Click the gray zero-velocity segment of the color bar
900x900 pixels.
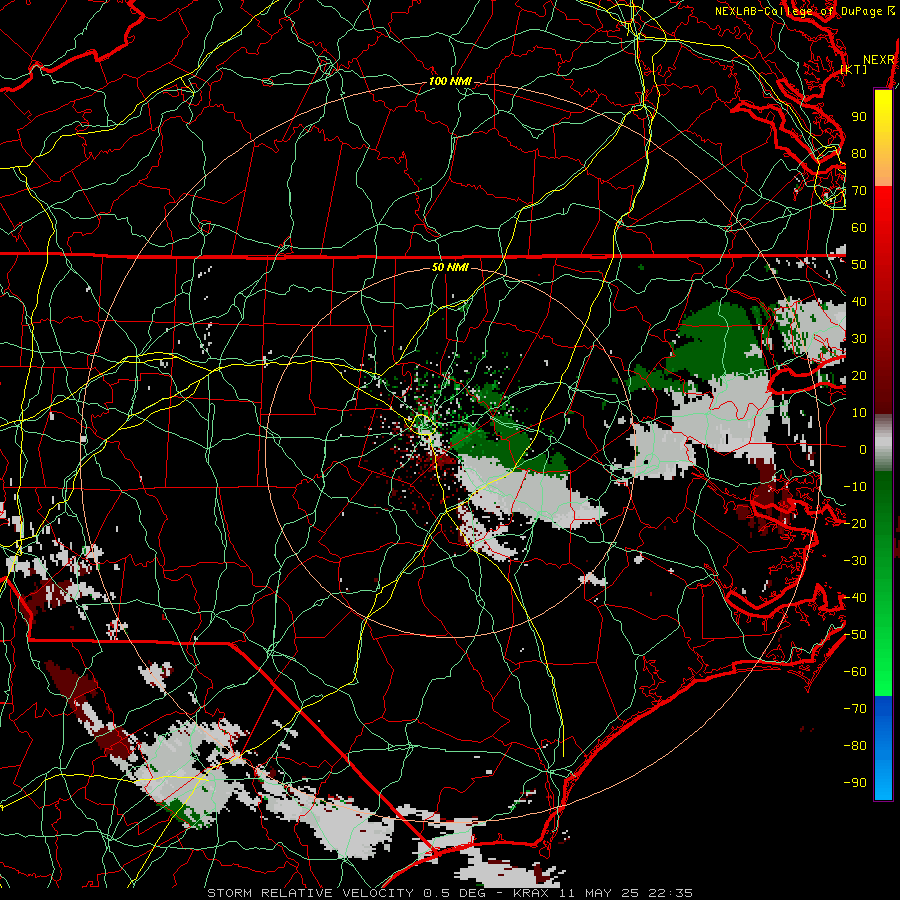tap(883, 444)
